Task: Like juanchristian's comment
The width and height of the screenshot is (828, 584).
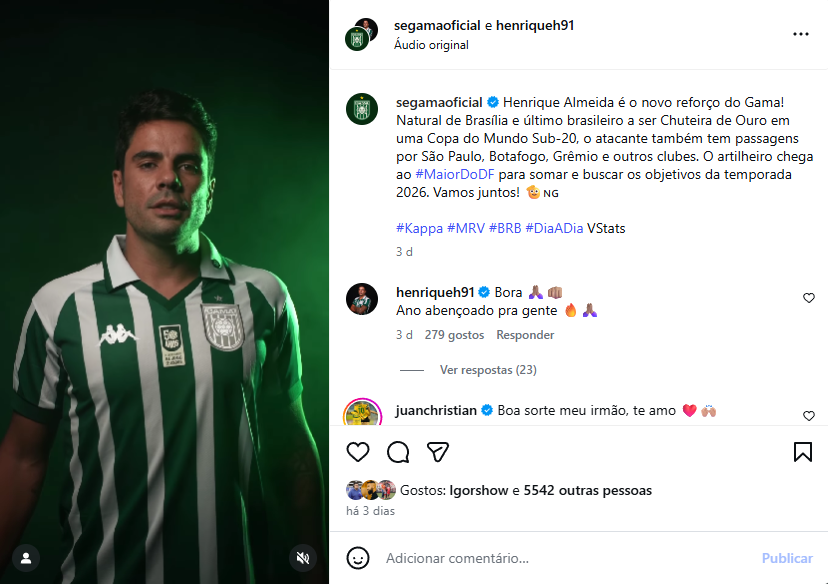Action: click(x=809, y=416)
